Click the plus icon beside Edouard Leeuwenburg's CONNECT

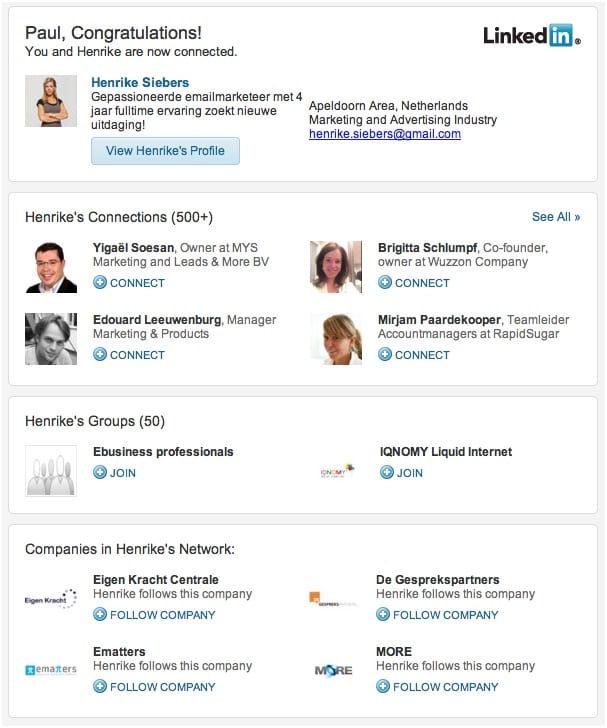tap(100, 354)
